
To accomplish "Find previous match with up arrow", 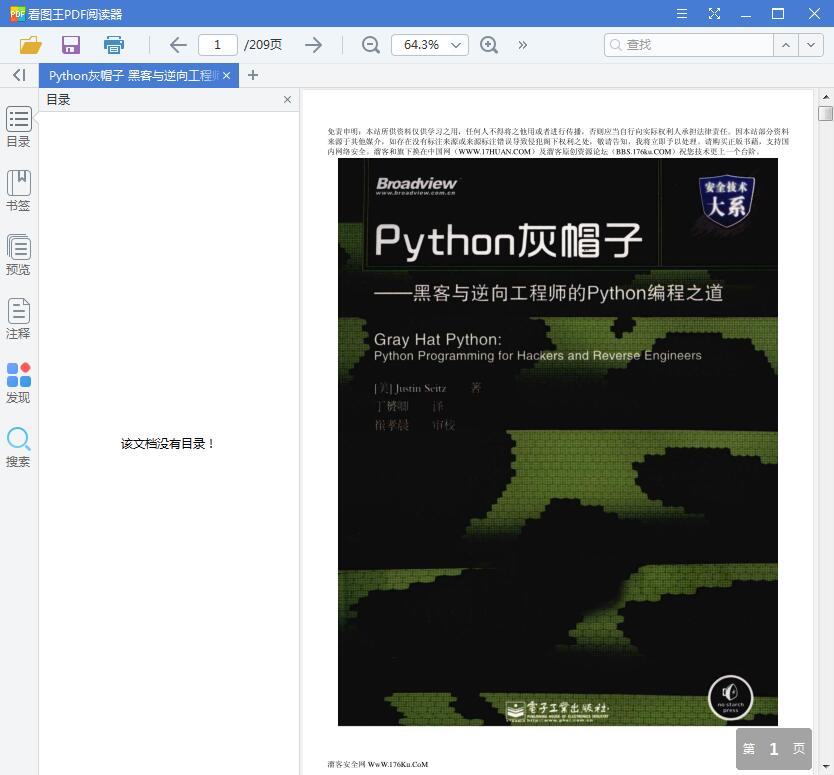I will [x=786, y=45].
